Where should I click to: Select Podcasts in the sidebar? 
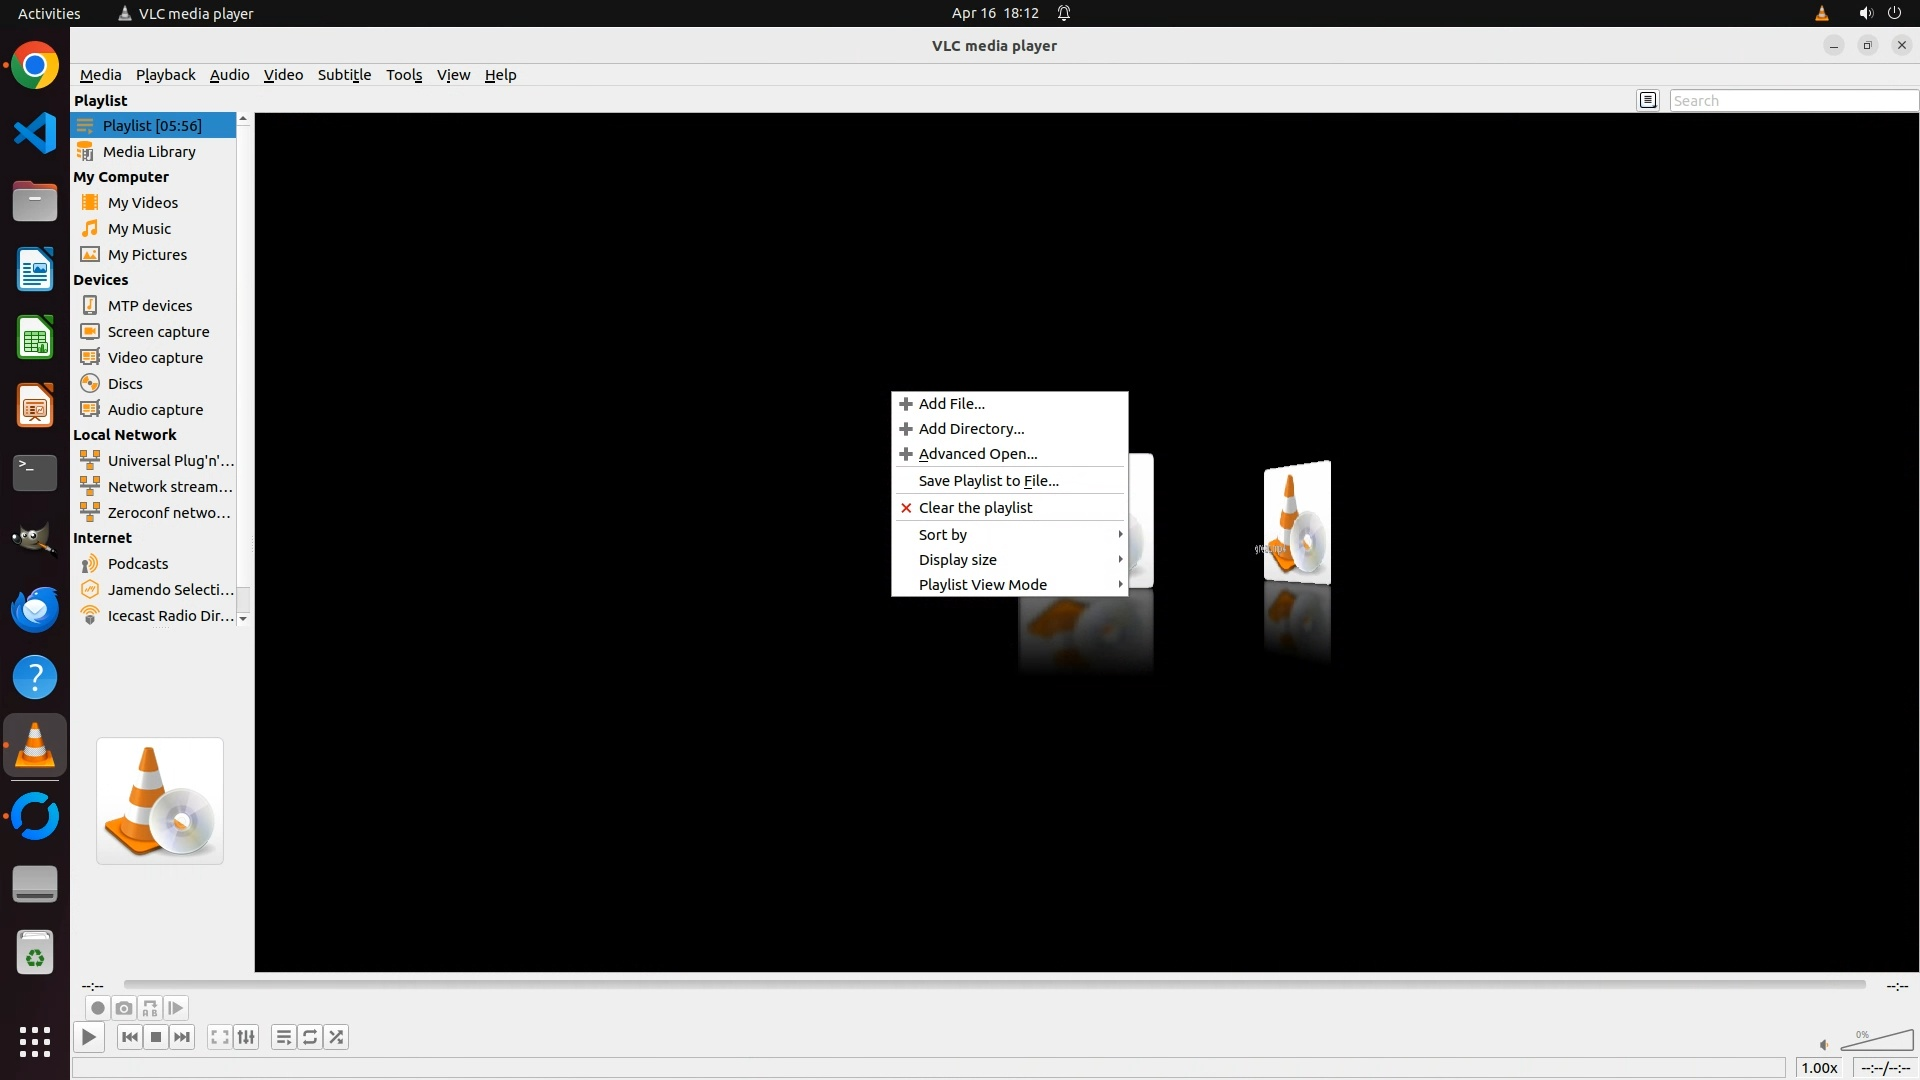[x=138, y=564]
